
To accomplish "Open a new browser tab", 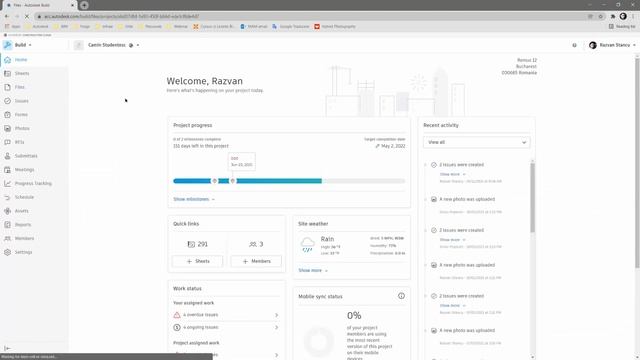I will tap(84, 5).
